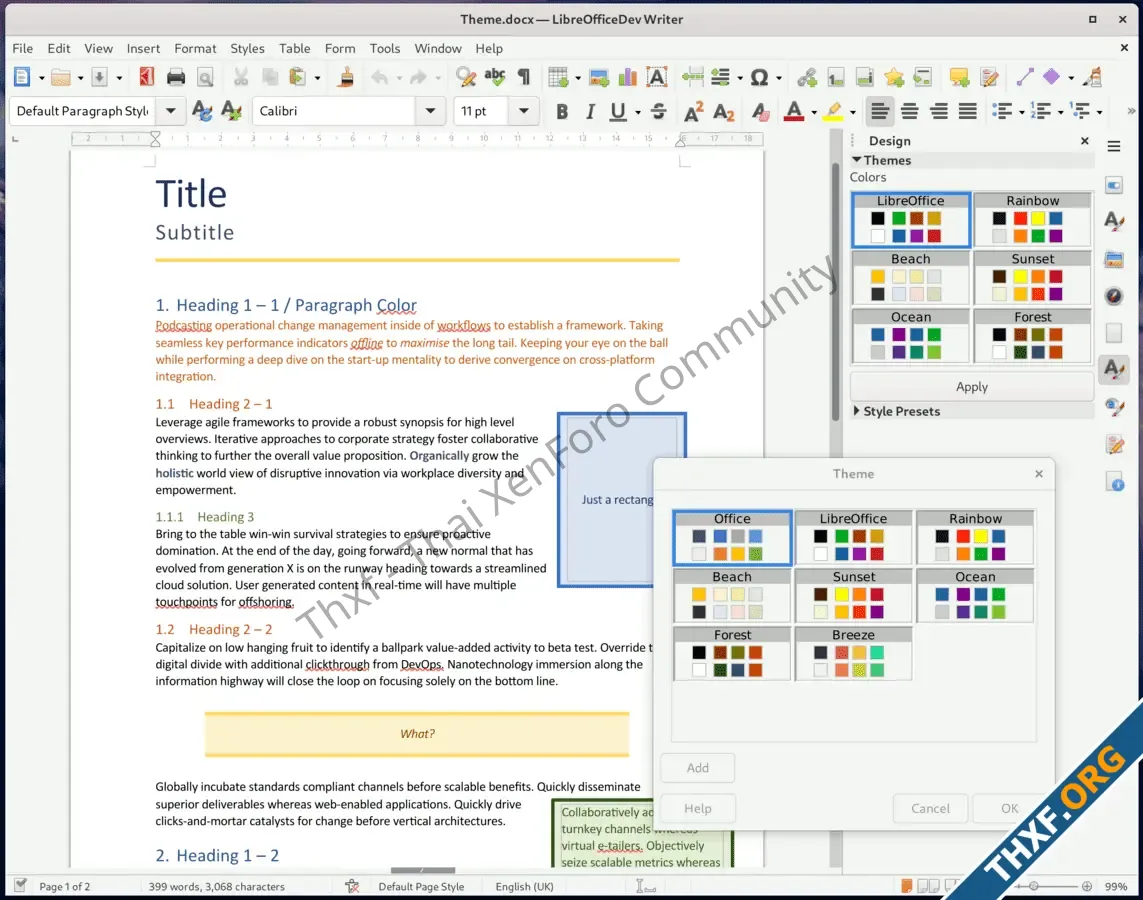
Task: Click the Print Preview icon
Action: tap(206, 77)
